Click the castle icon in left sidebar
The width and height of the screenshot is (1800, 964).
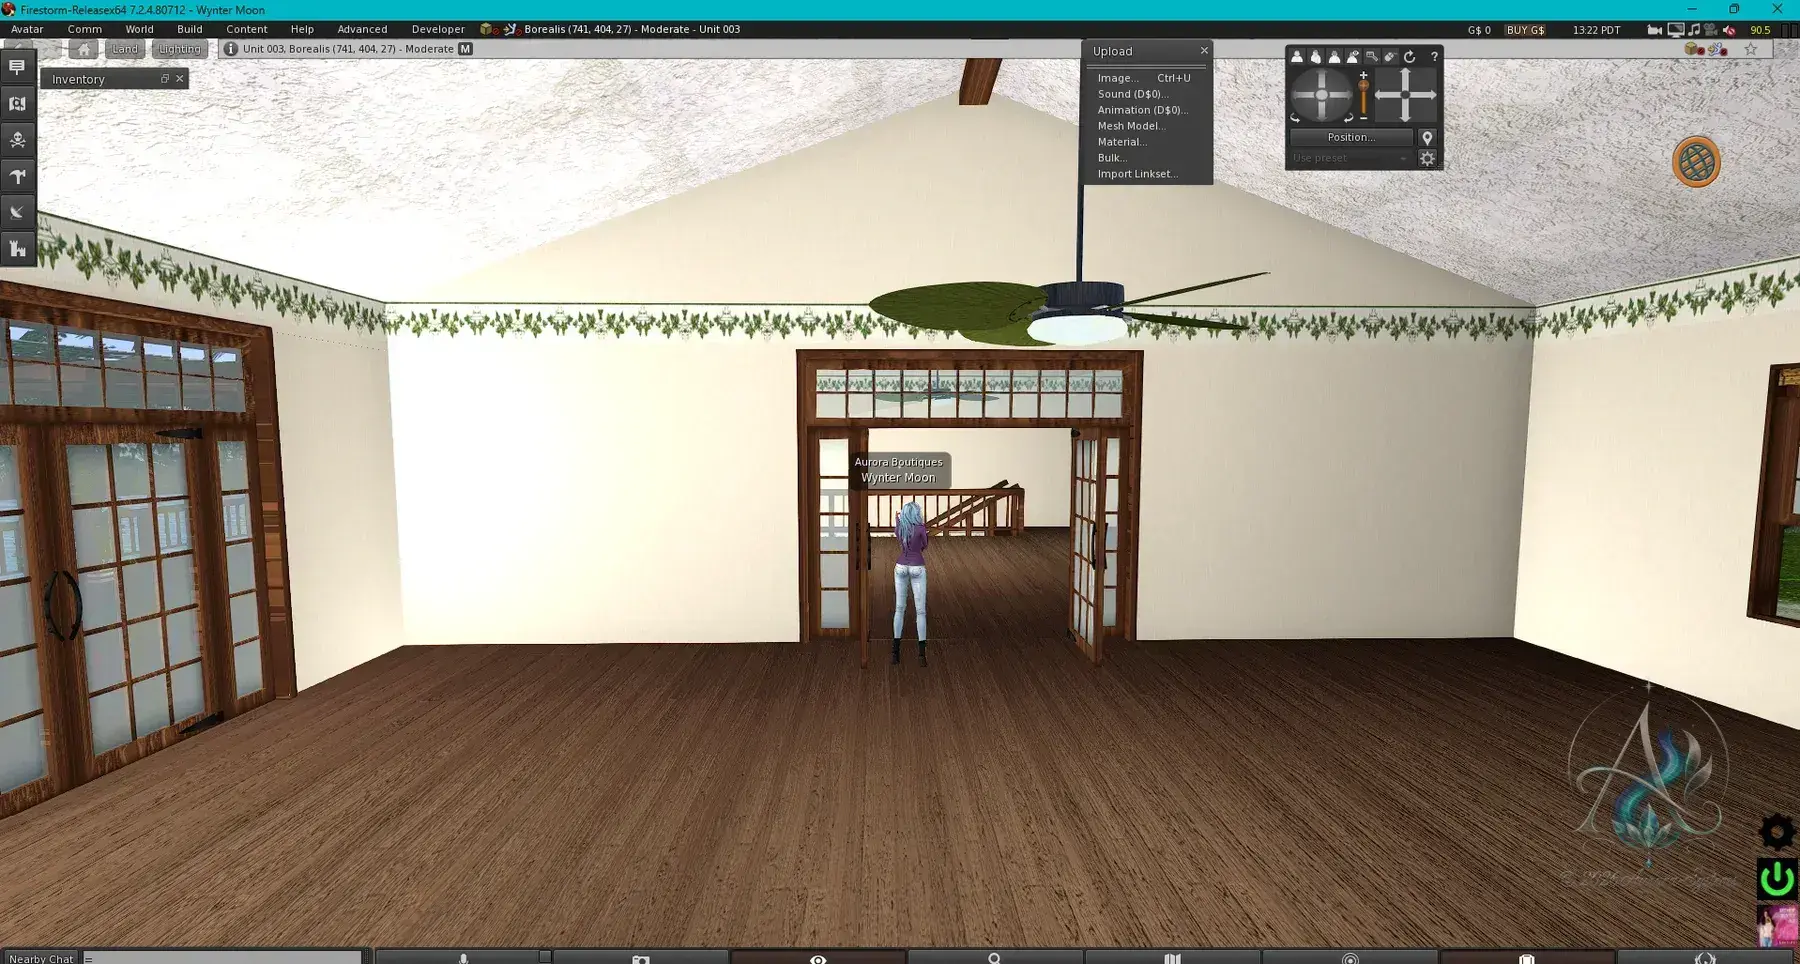coord(17,248)
